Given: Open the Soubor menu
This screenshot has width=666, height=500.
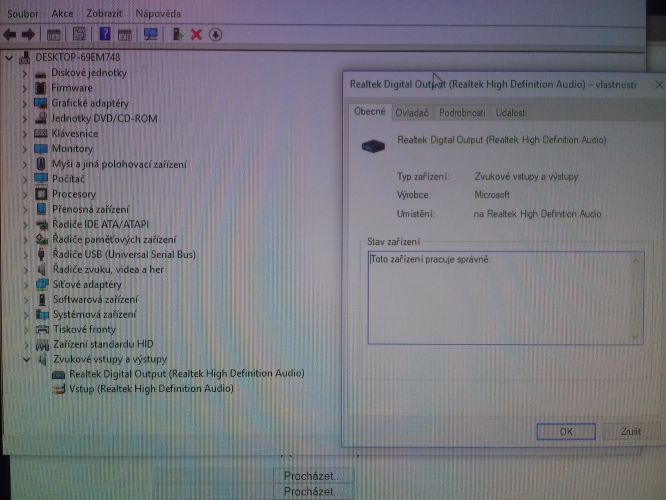Looking at the screenshot, I should tap(23, 14).
